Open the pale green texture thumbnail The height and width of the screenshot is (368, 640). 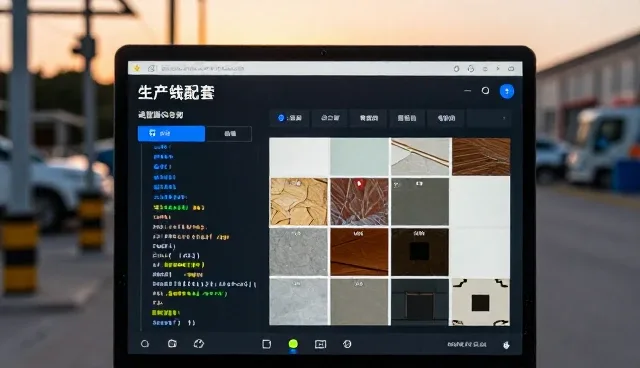click(360, 157)
